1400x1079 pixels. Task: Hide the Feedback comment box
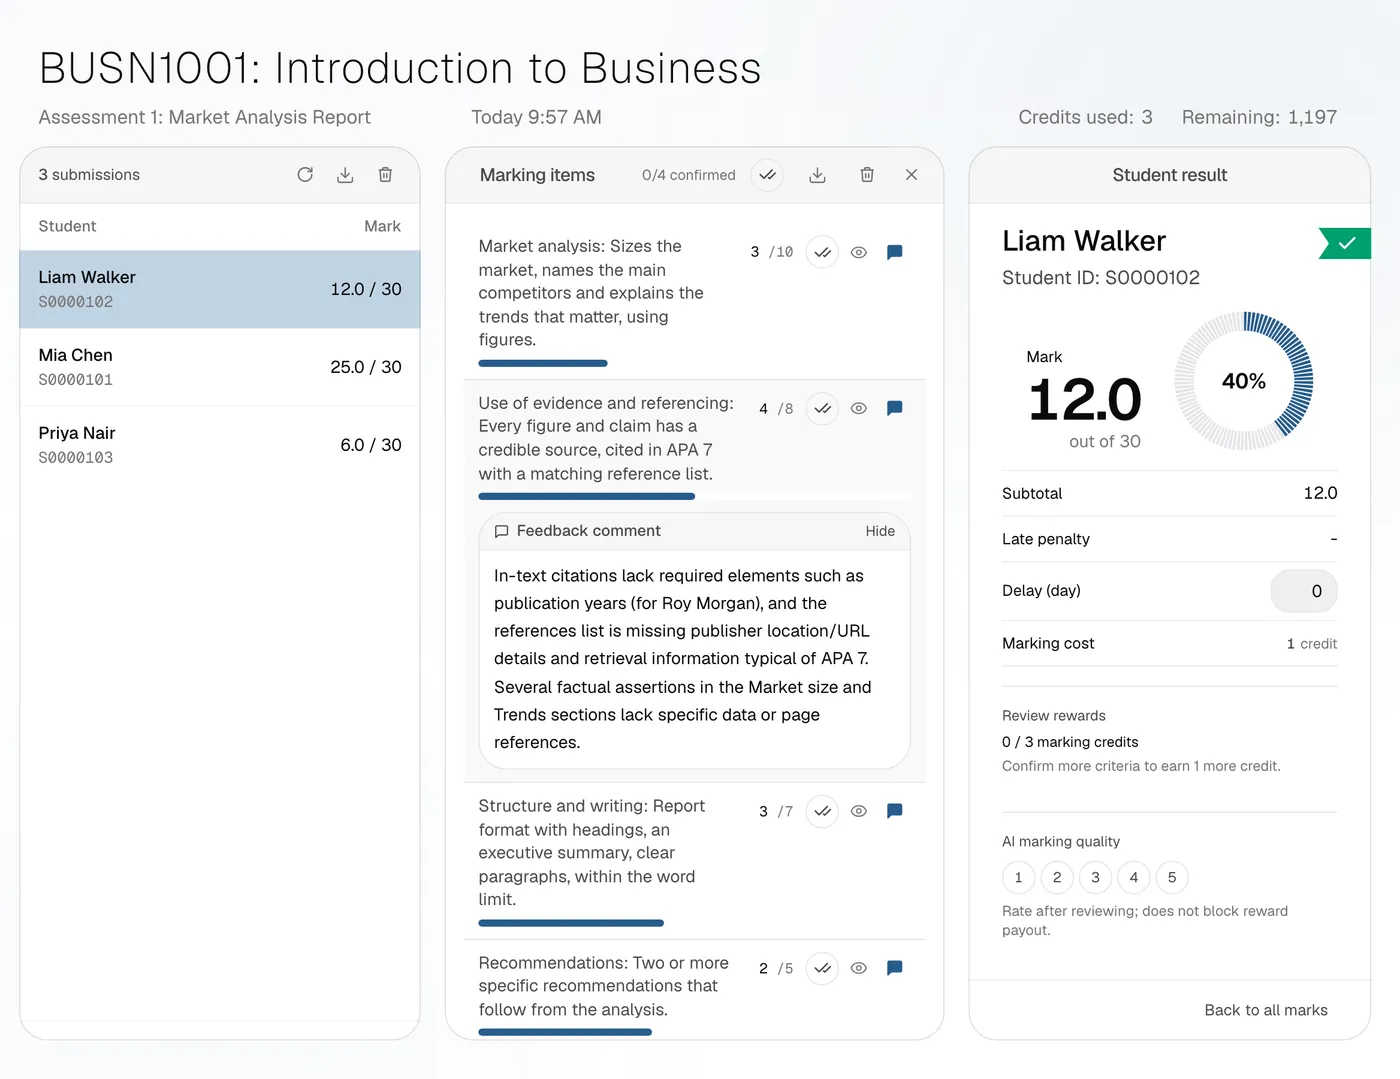(x=880, y=531)
